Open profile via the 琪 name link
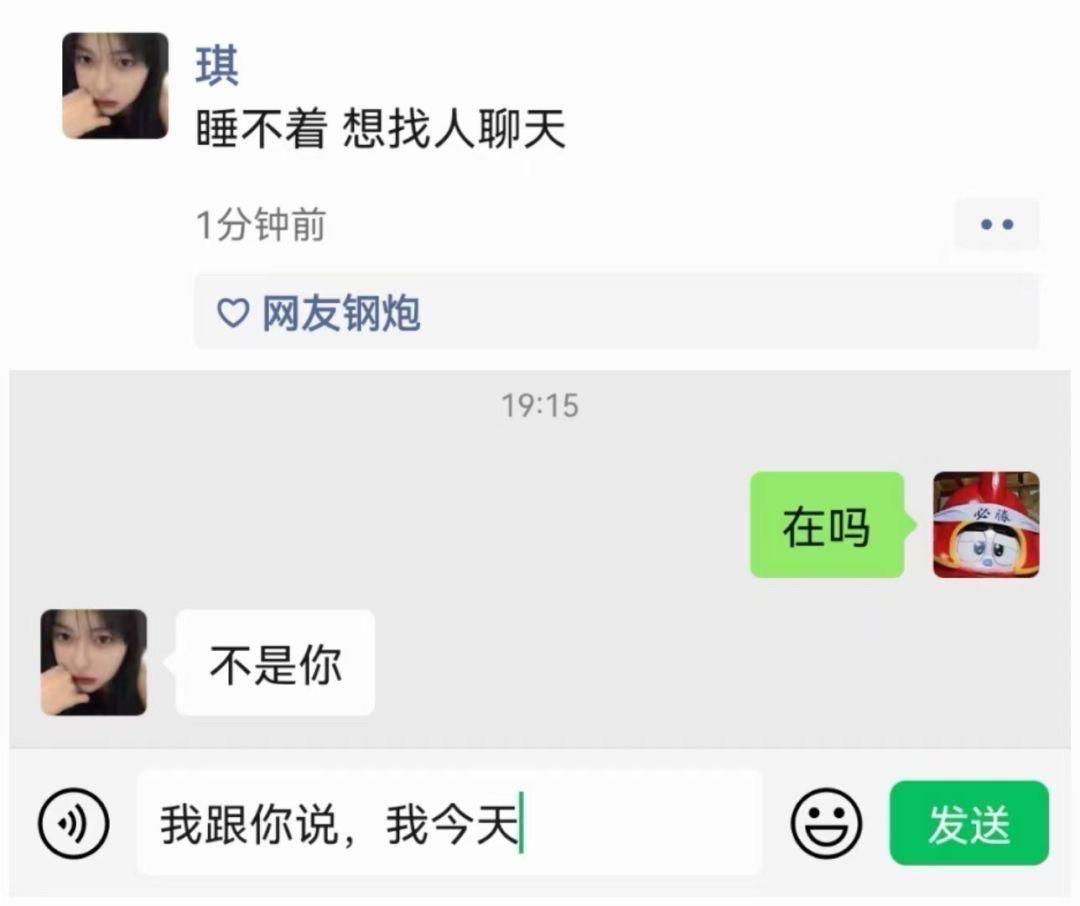Screen dimensions: 1080x906 tap(217, 65)
